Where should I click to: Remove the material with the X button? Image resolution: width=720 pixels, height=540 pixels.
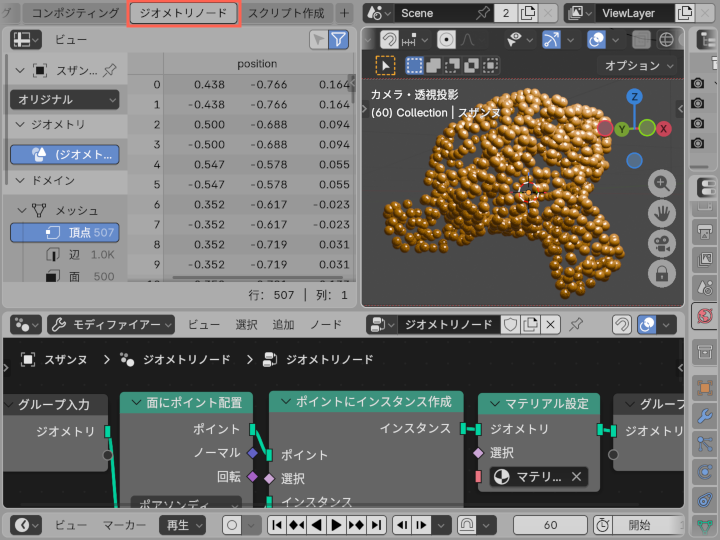tap(577, 477)
